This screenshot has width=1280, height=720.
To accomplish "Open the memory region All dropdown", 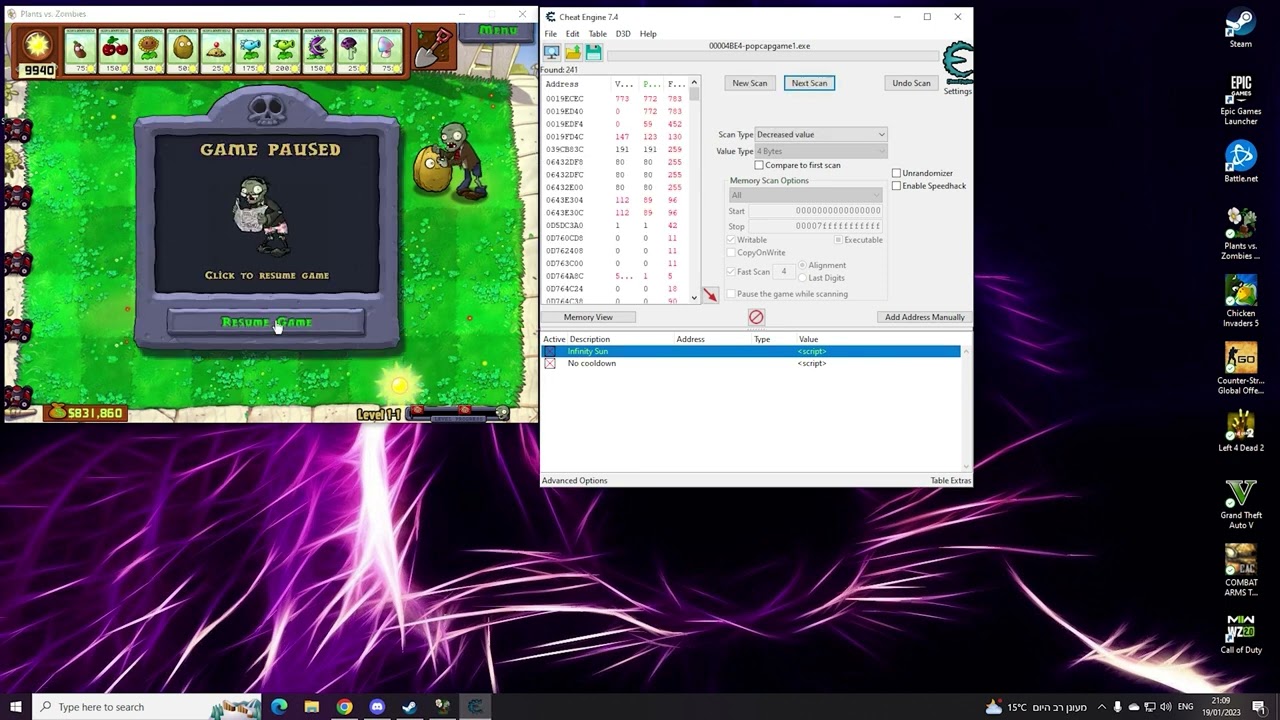I will (x=805, y=195).
